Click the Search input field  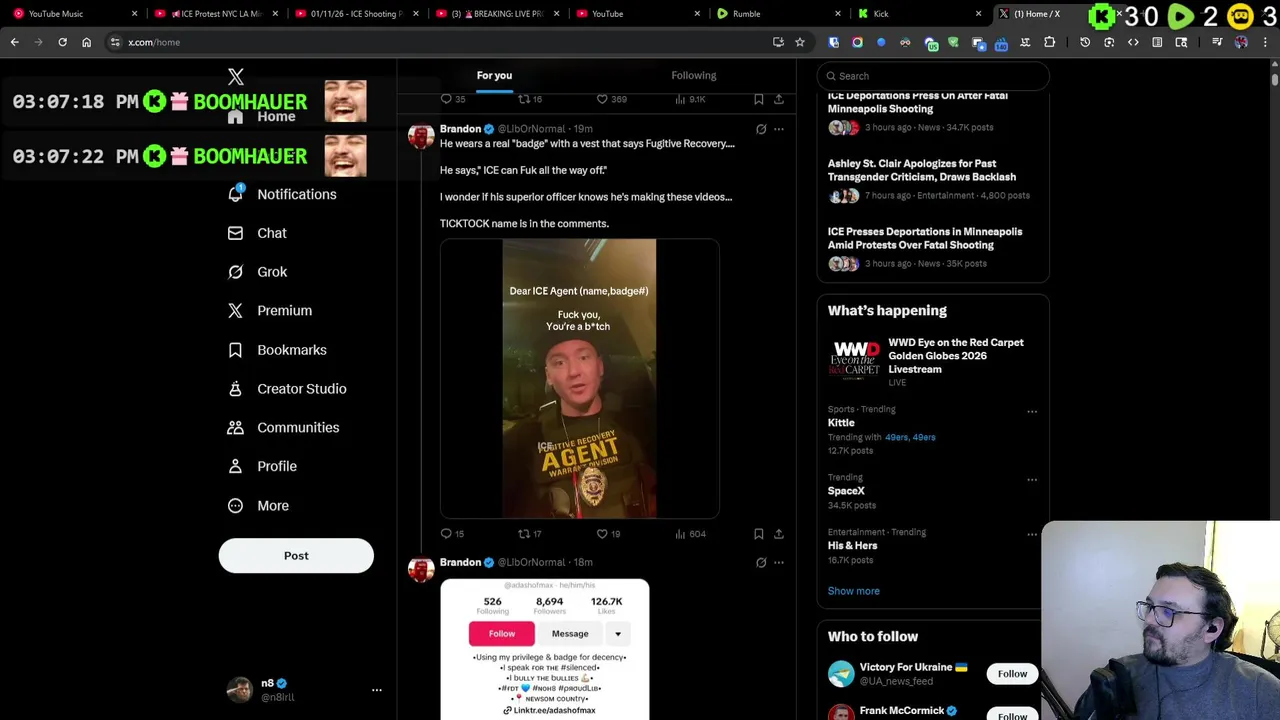(x=933, y=76)
